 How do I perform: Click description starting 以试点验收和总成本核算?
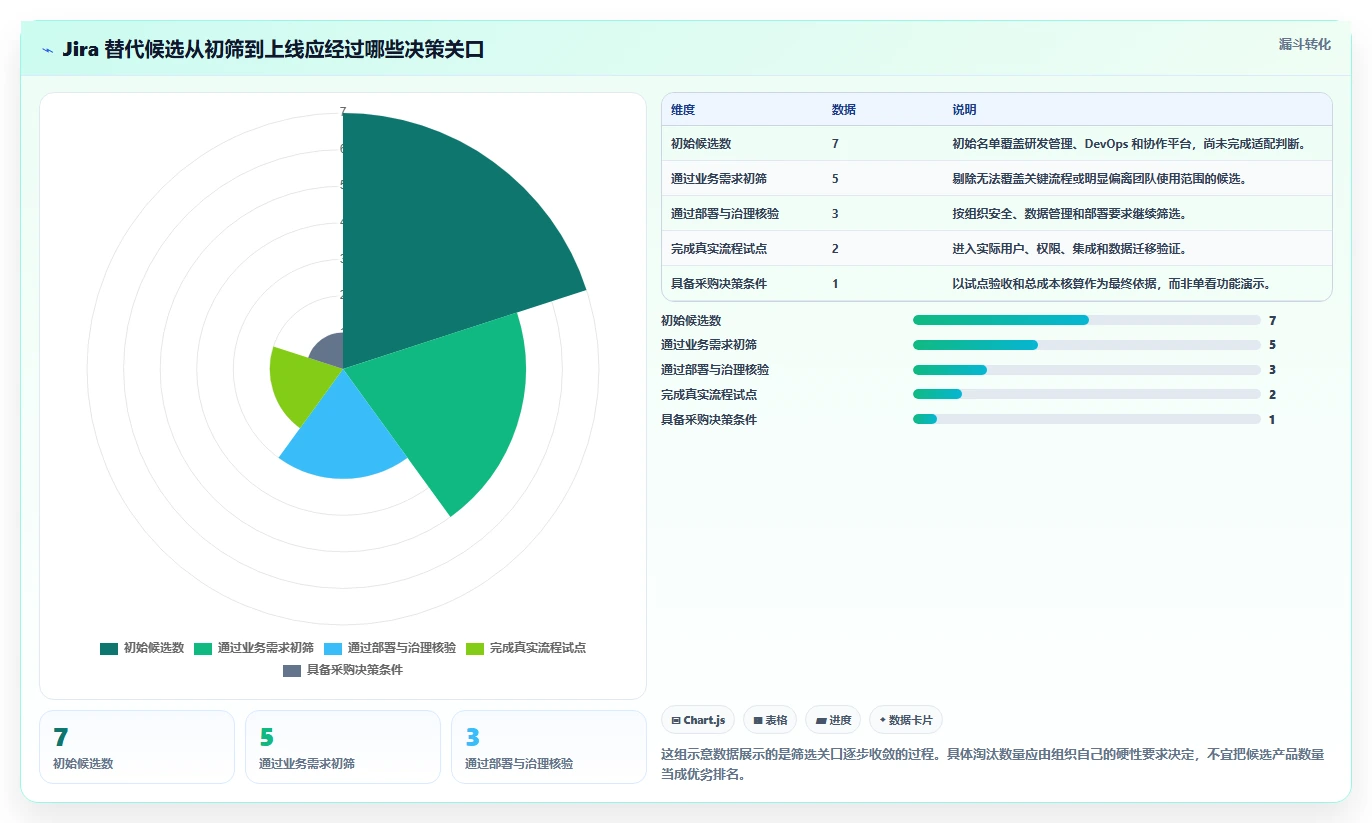[1112, 284]
